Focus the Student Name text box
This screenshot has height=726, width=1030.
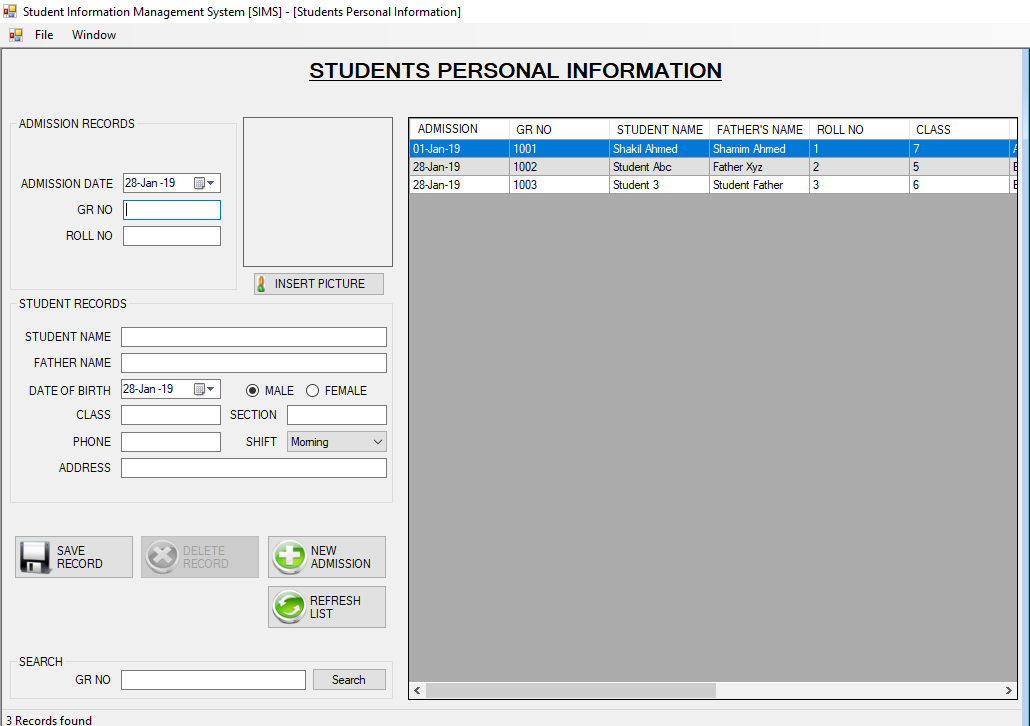(x=254, y=337)
